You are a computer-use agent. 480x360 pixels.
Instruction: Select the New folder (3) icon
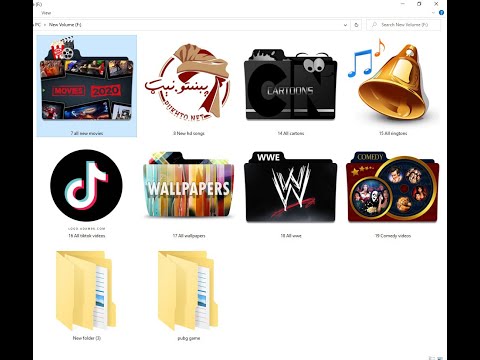(x=86, y=291)
